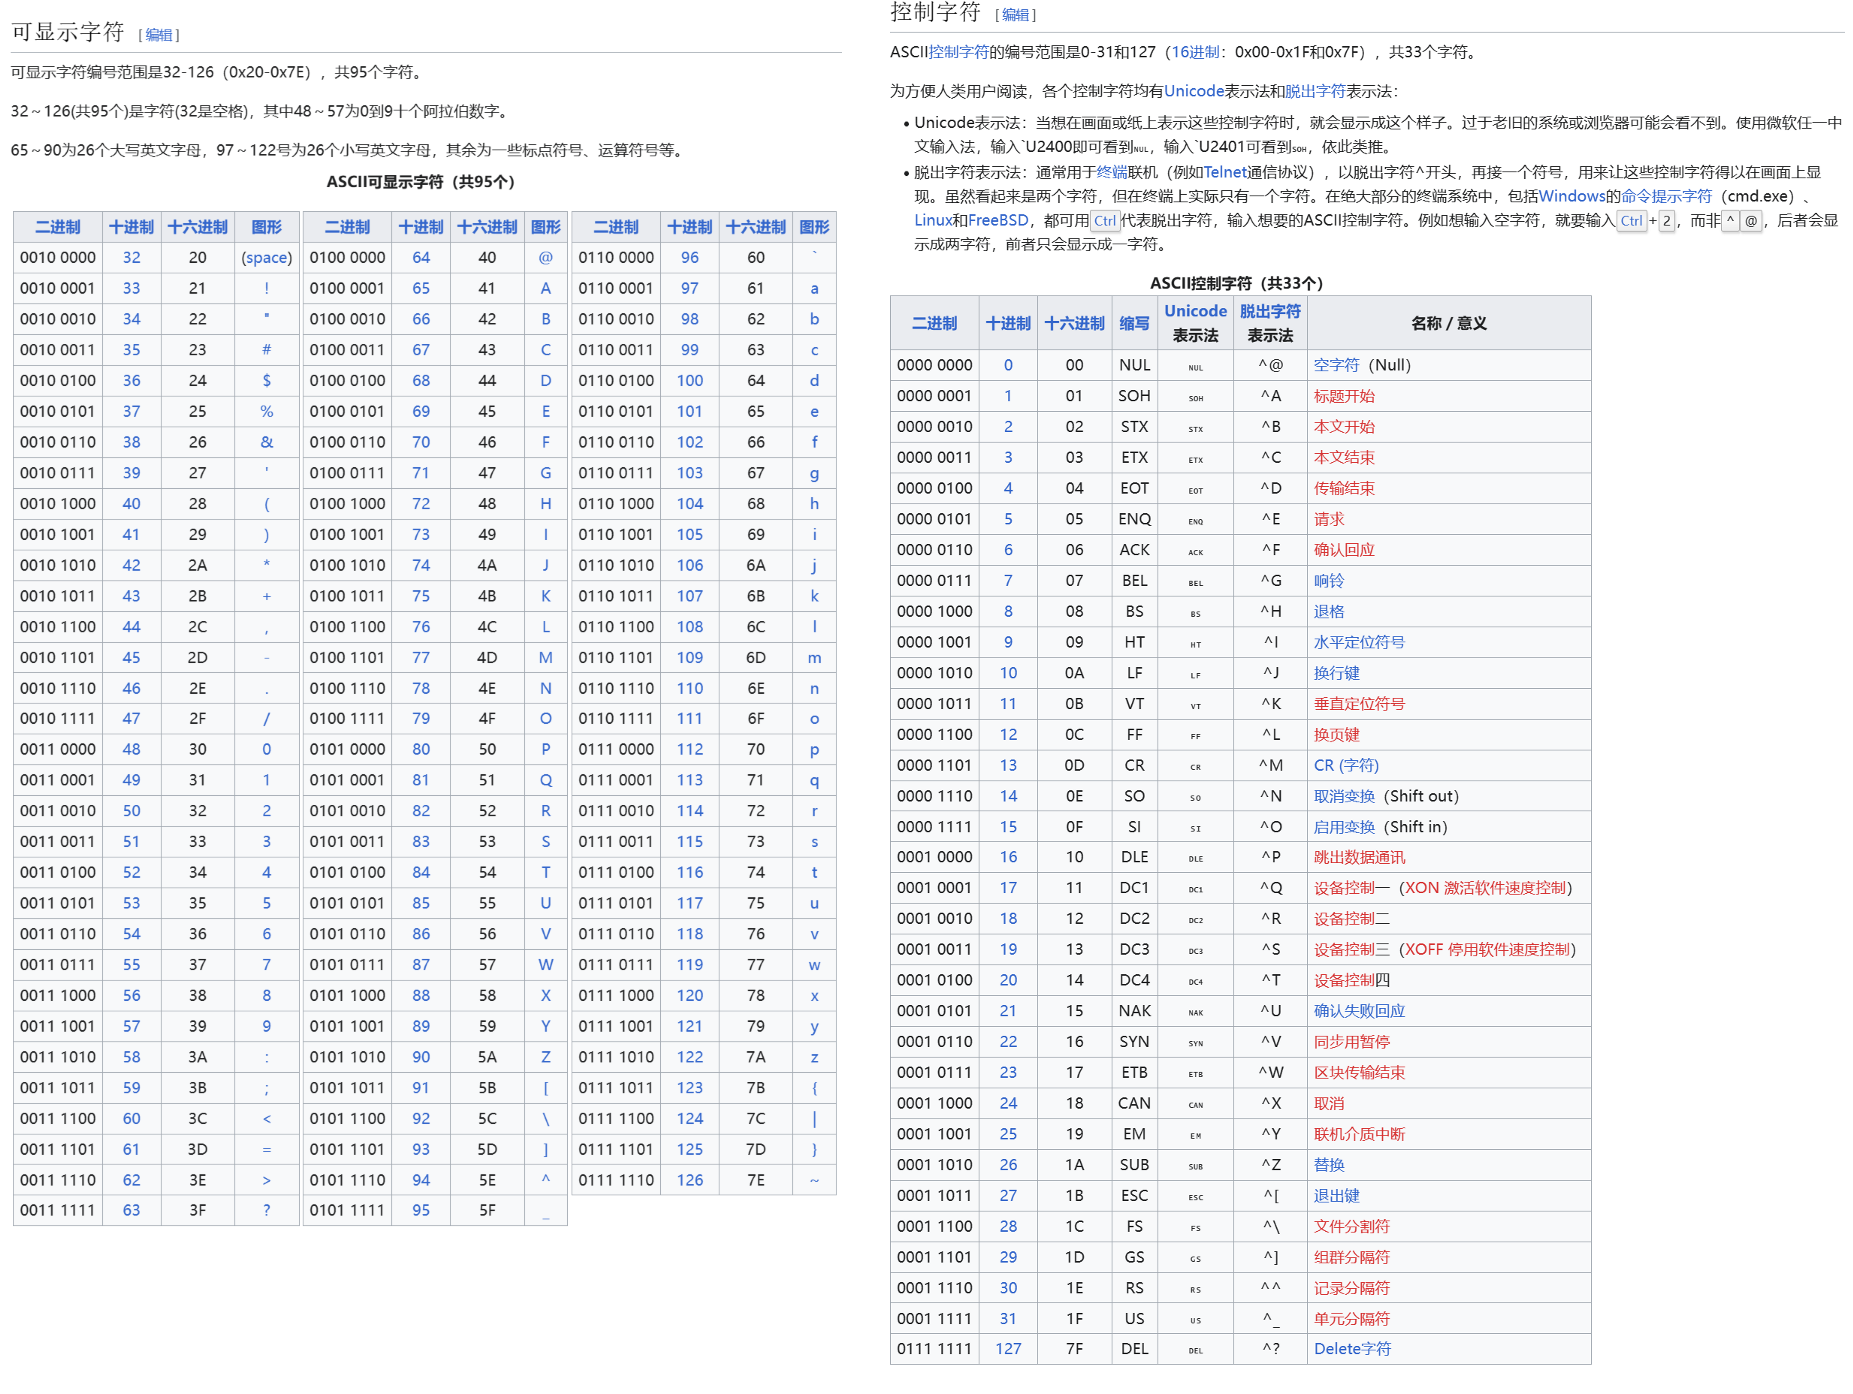Click the 缩写 column header link

pyautogui.click(x=1134, y=323)
